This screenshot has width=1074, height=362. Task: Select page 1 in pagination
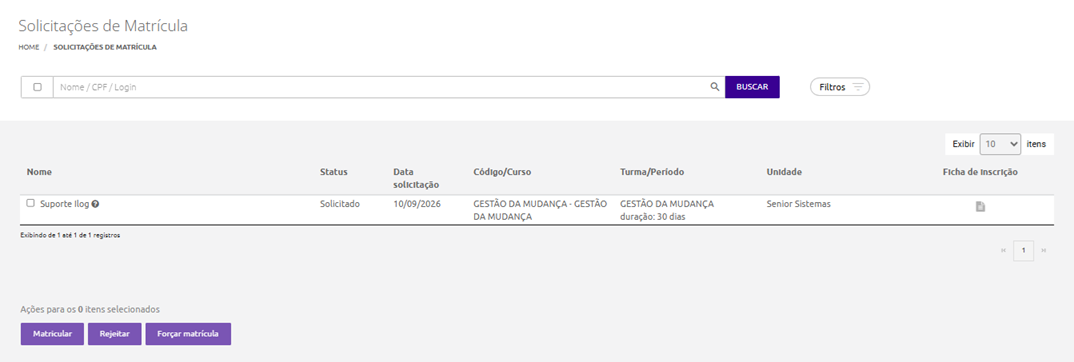coord(1023,251)
